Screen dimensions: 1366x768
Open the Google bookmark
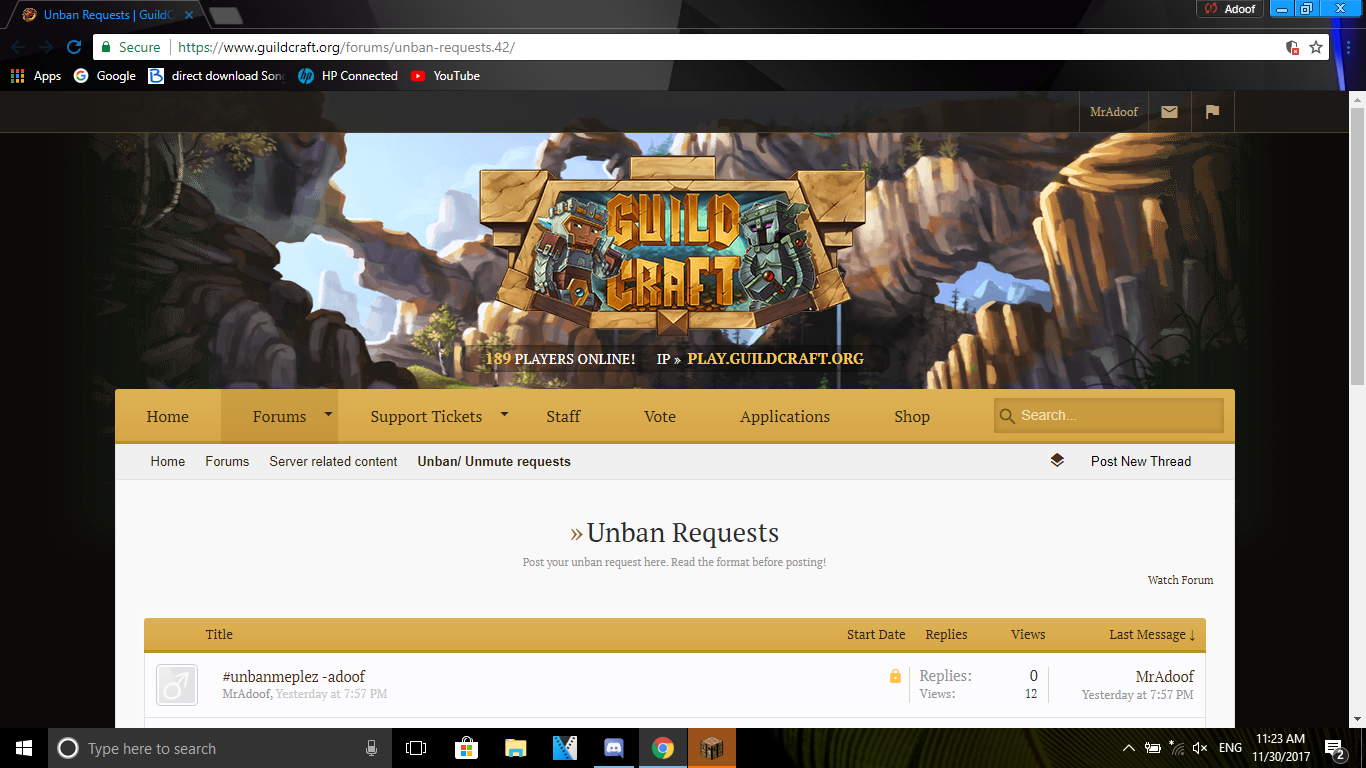pos(105,76)
